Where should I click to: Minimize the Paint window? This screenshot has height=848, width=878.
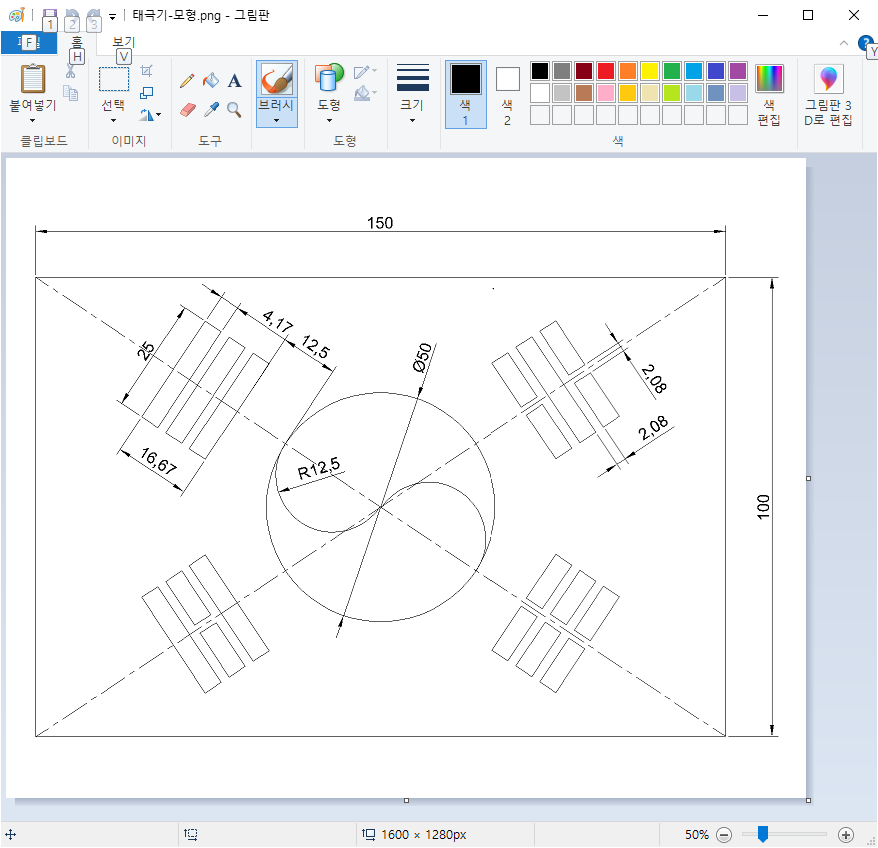[763, 15]
